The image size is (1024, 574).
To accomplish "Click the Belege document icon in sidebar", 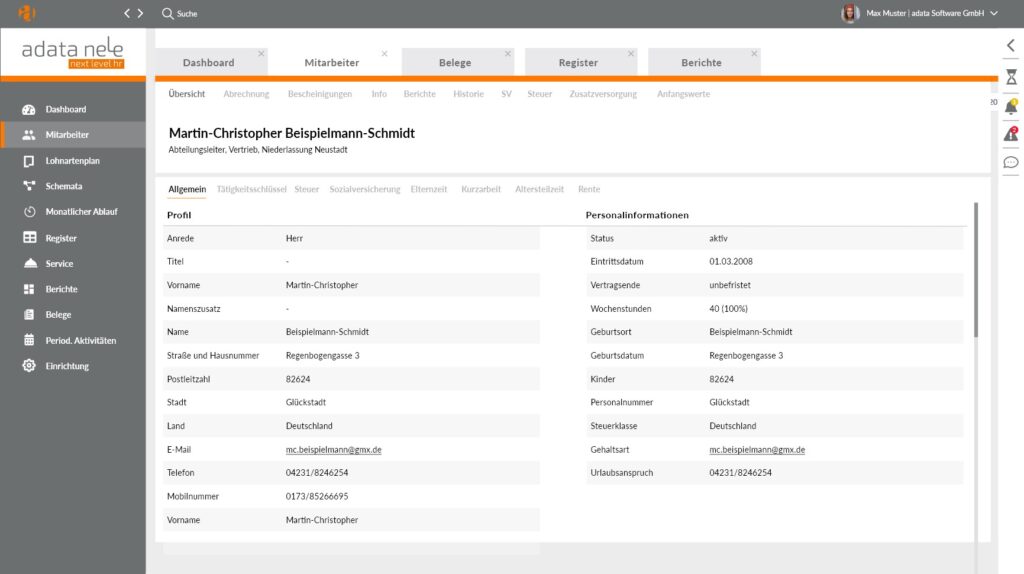I will tap(29, 315).
